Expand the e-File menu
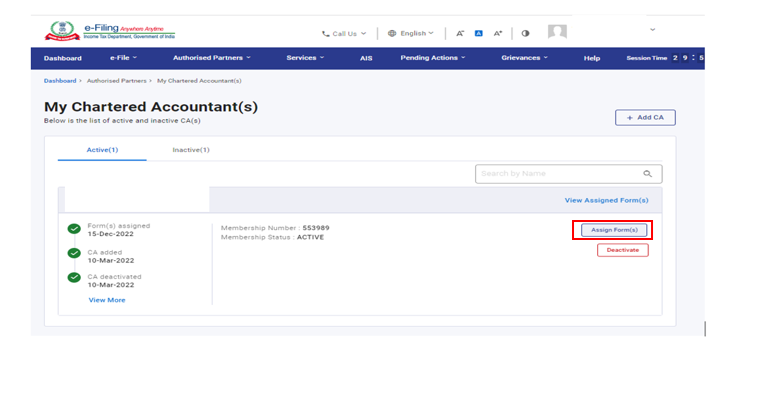The height and width of the screenshot is (416, 762). click(x=123, y=58)
